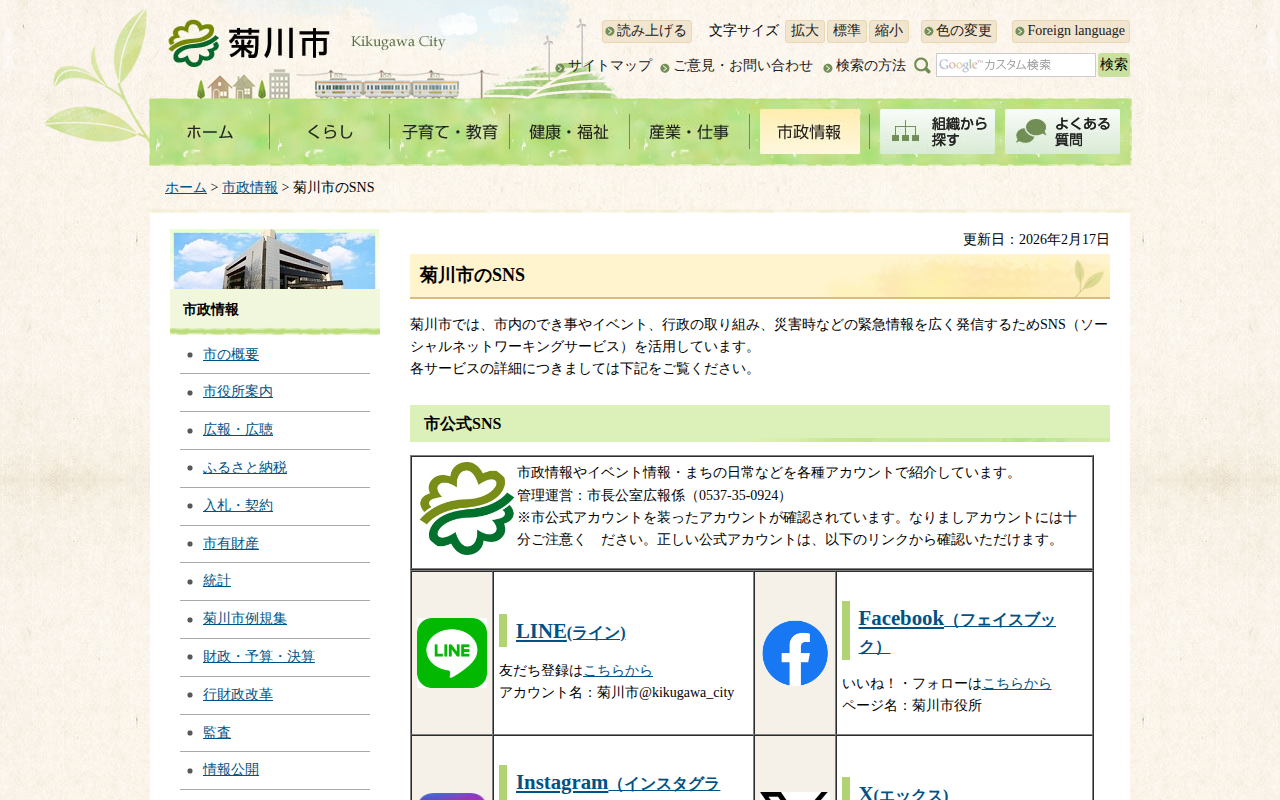Open 菊川市例規集 sidebar link
The image size is (1280, 800).
point(245,619)
